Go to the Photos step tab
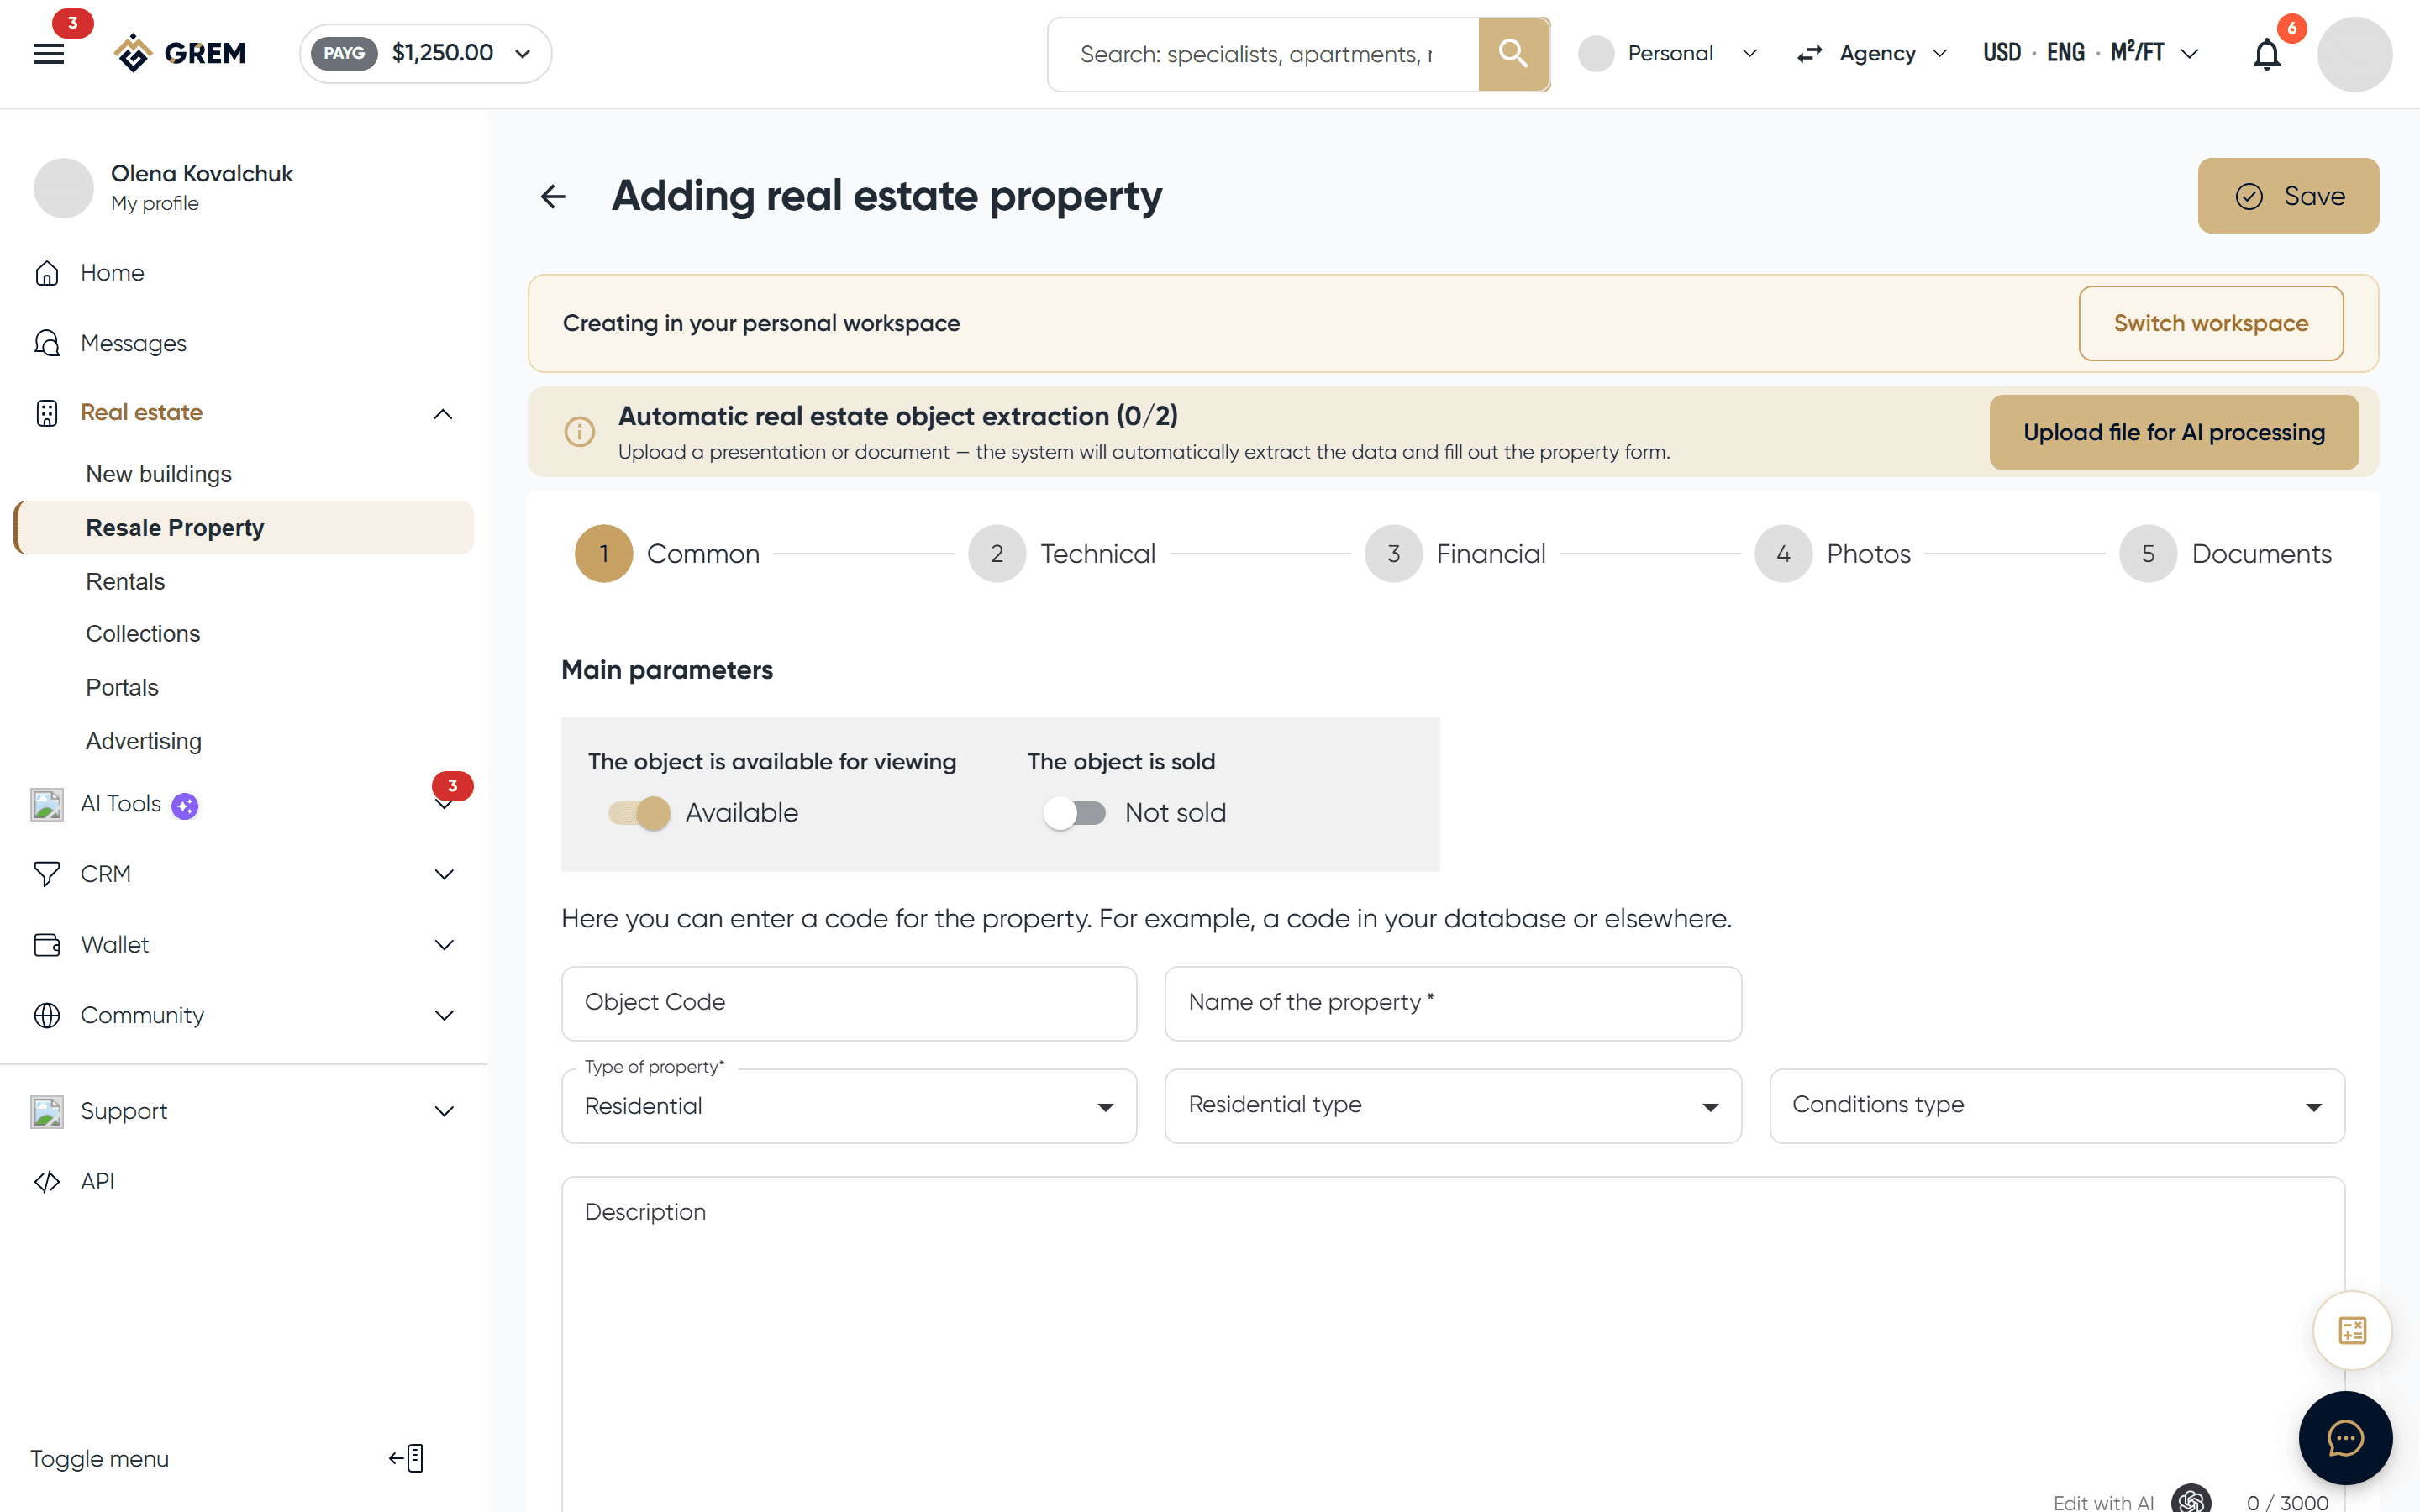The image size is (2420, 1512). tap(1833, 554)
